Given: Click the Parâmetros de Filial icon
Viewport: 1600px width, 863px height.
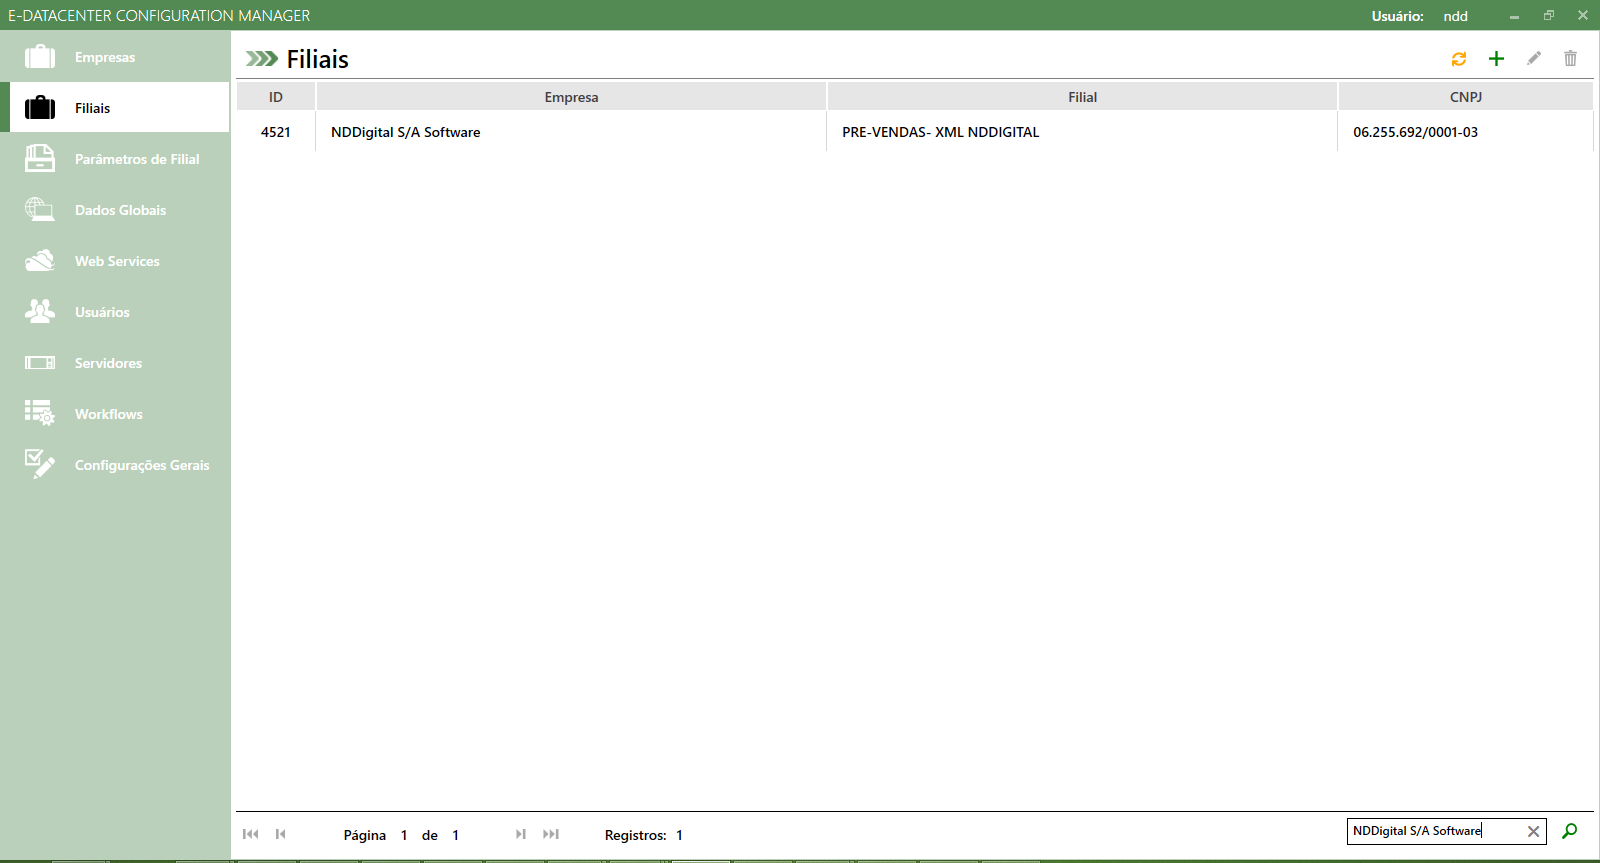Looking at the screenshot, I should pos(40,158).
